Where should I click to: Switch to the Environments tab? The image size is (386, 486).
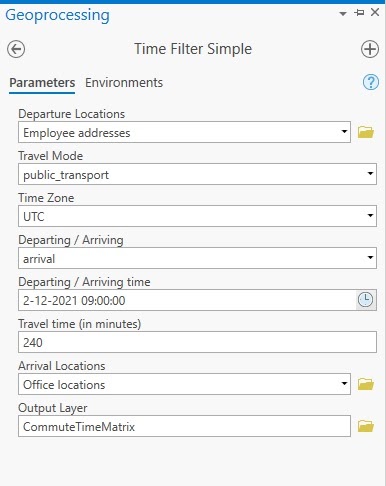124,83
